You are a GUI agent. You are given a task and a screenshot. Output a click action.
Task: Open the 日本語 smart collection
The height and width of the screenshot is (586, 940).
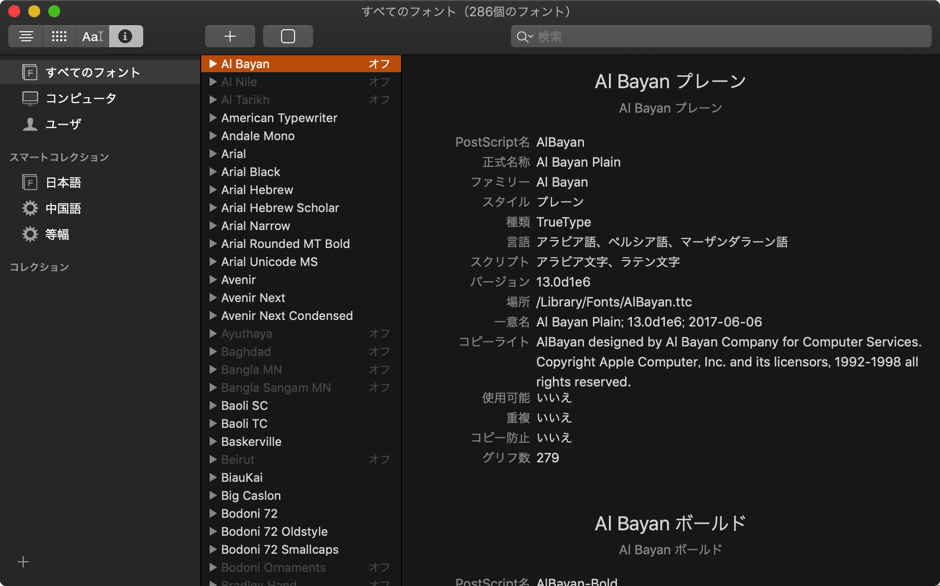[63, 183]
